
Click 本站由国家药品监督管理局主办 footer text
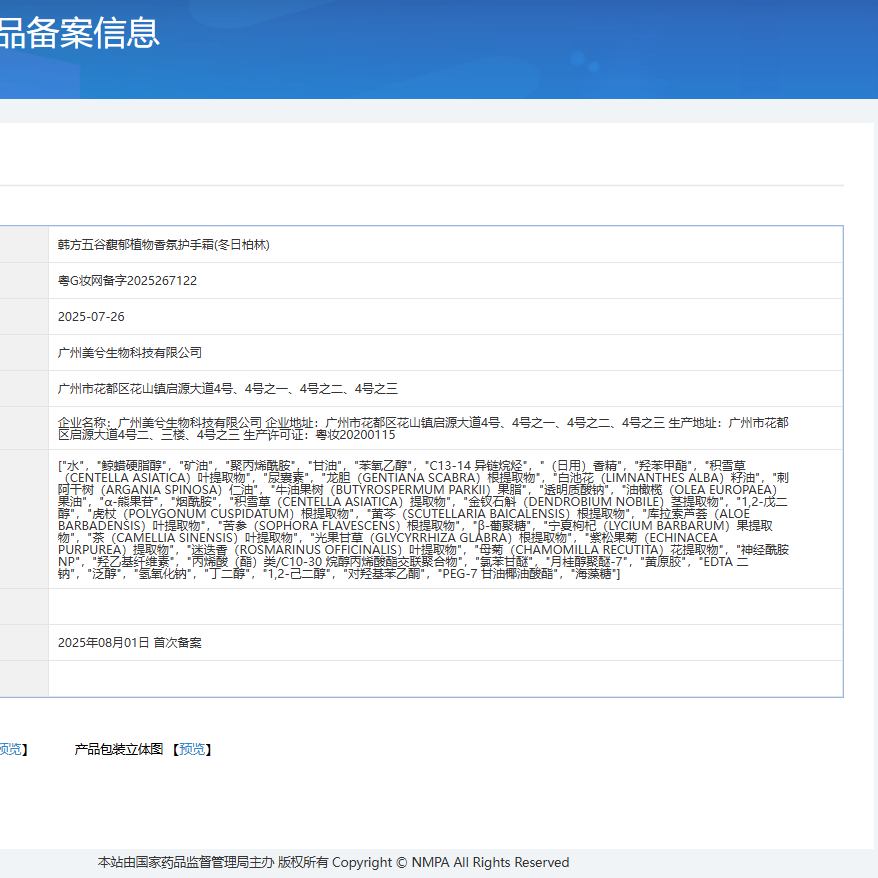point(185,862)
